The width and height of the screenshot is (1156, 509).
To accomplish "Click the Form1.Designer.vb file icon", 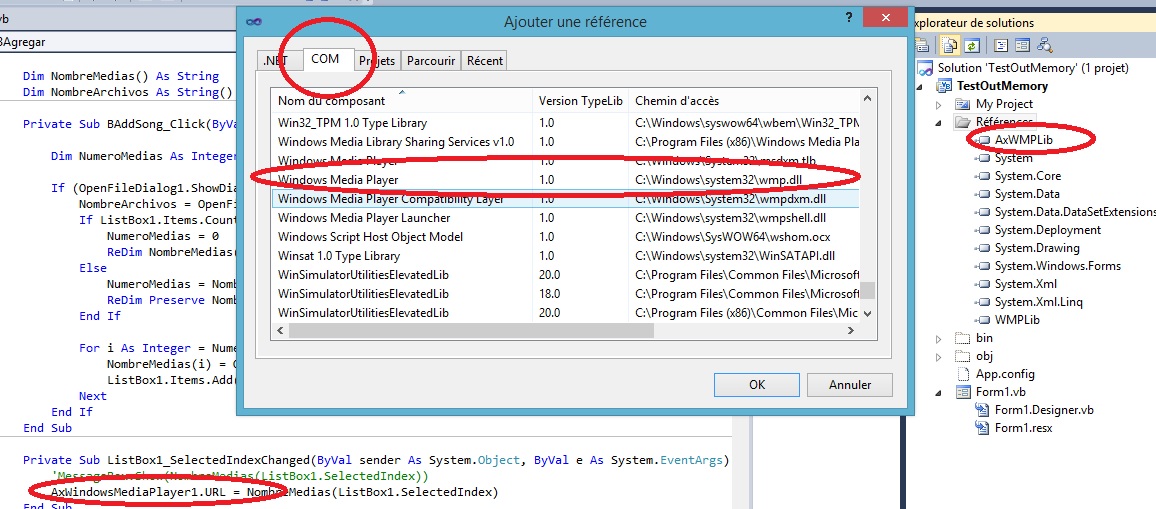I will pyautogui.click(x=982, y=410).
